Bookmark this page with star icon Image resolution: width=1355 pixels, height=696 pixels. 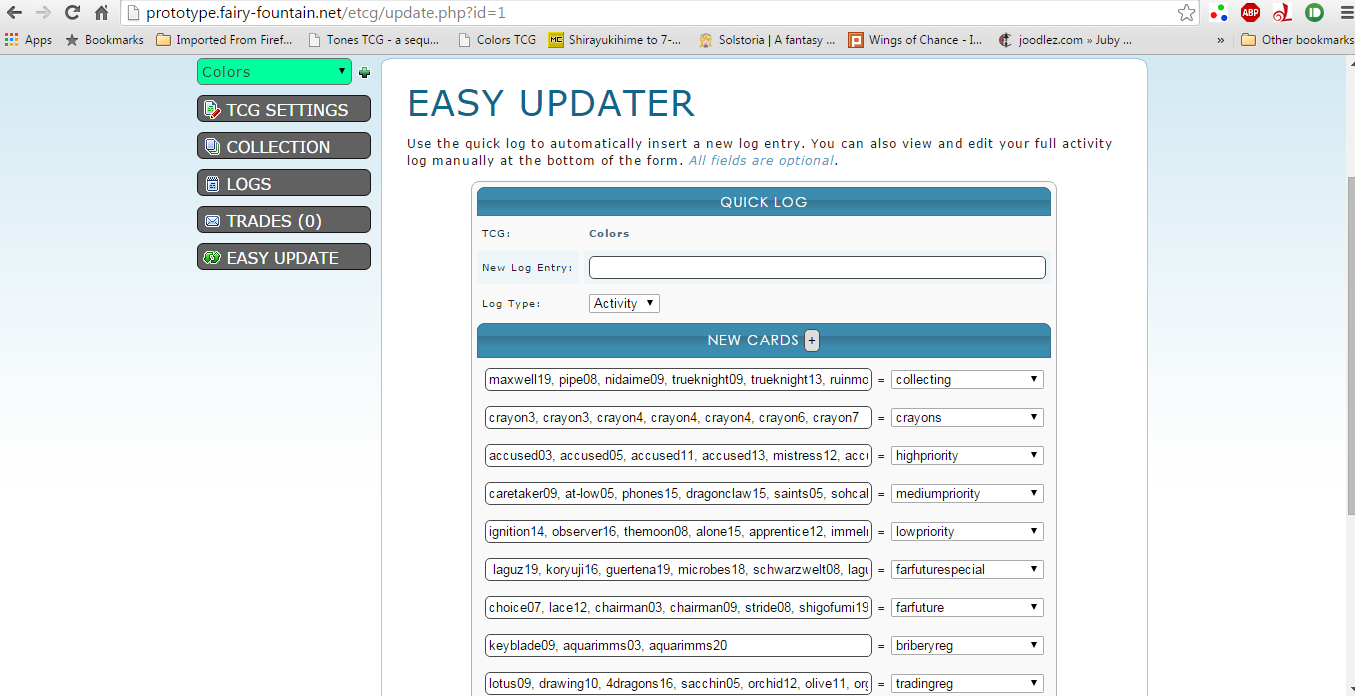pos(1186,13)
